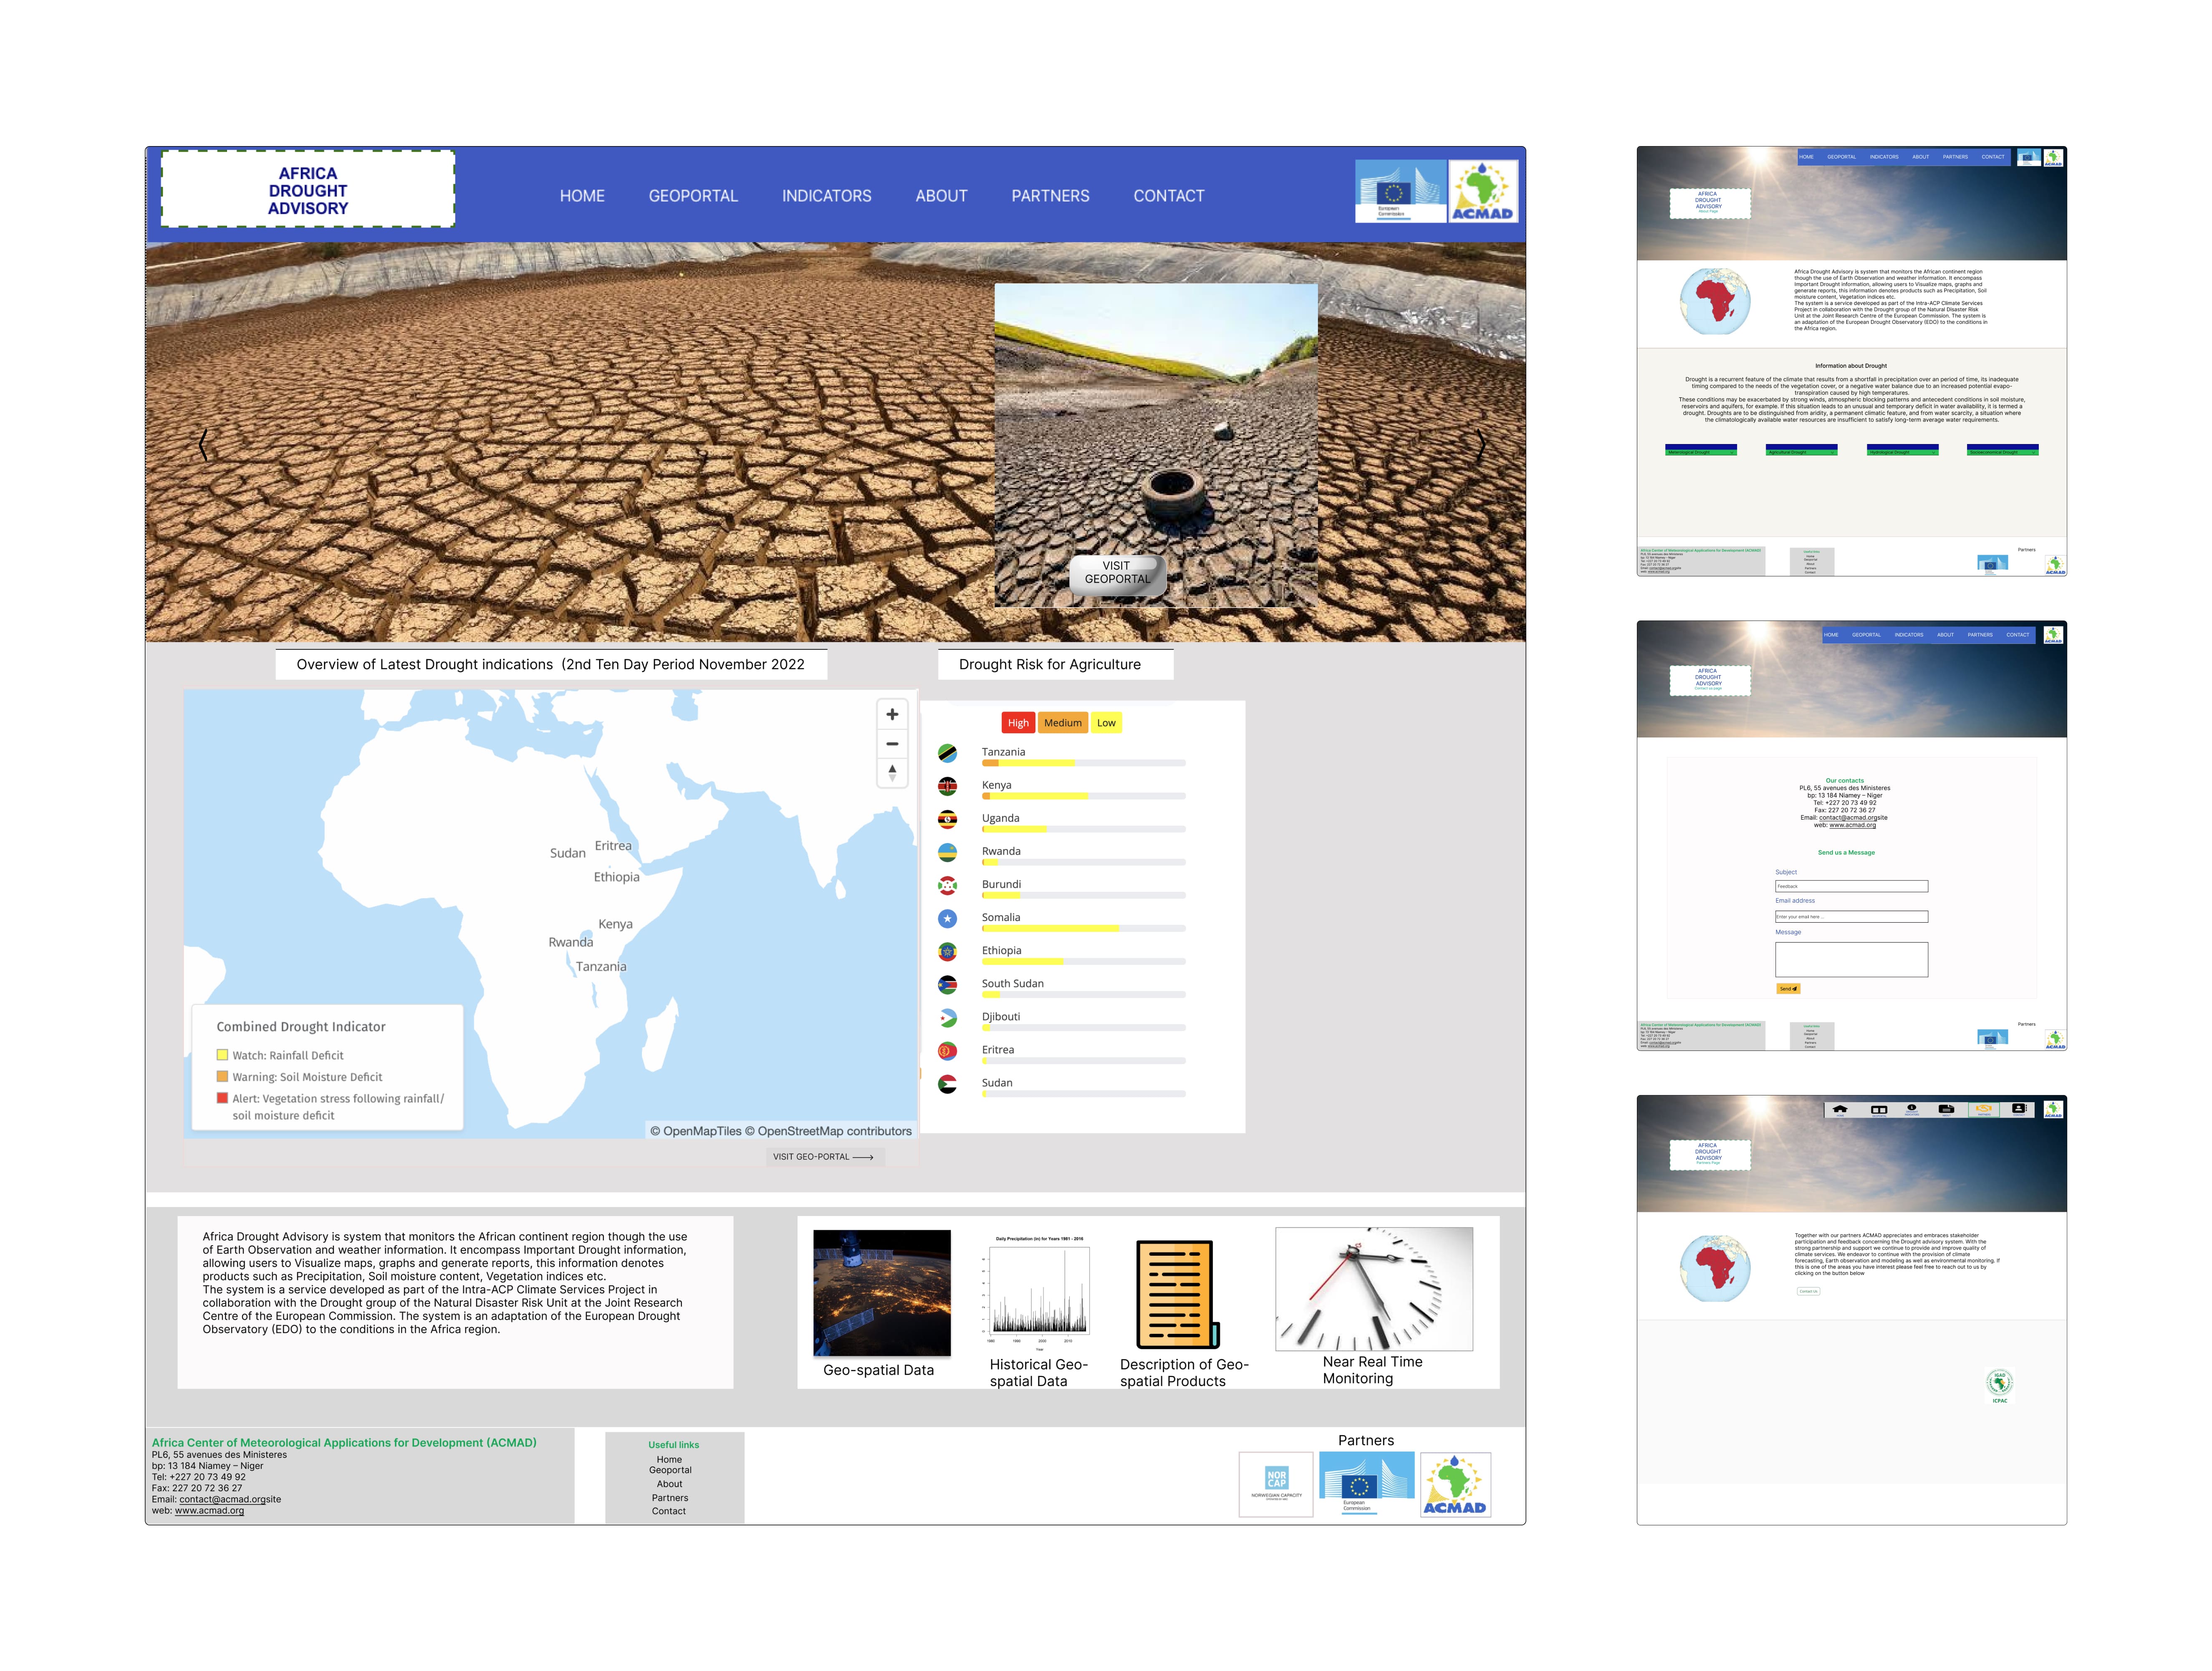Click the Djibouti flag icon
Image resolution: width=2212 pixels, height=1671 pixels.
point(947,1018)
